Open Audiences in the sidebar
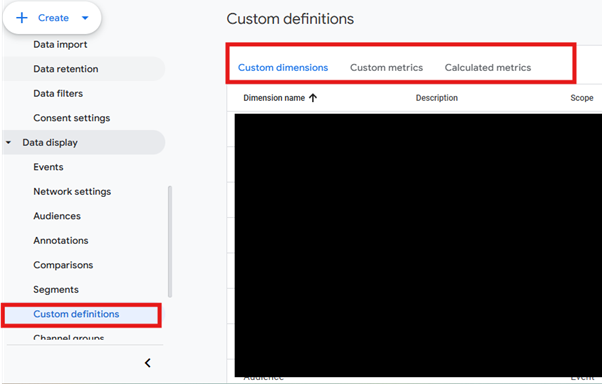The height and width of the screenshot is (384, 602). click(57, 216)
